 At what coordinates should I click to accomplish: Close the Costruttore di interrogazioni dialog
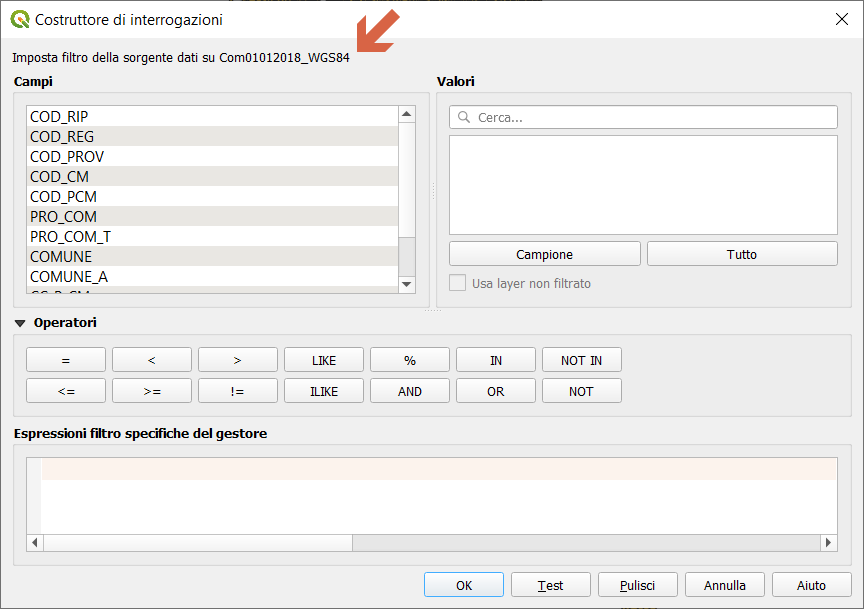[840, 19]
